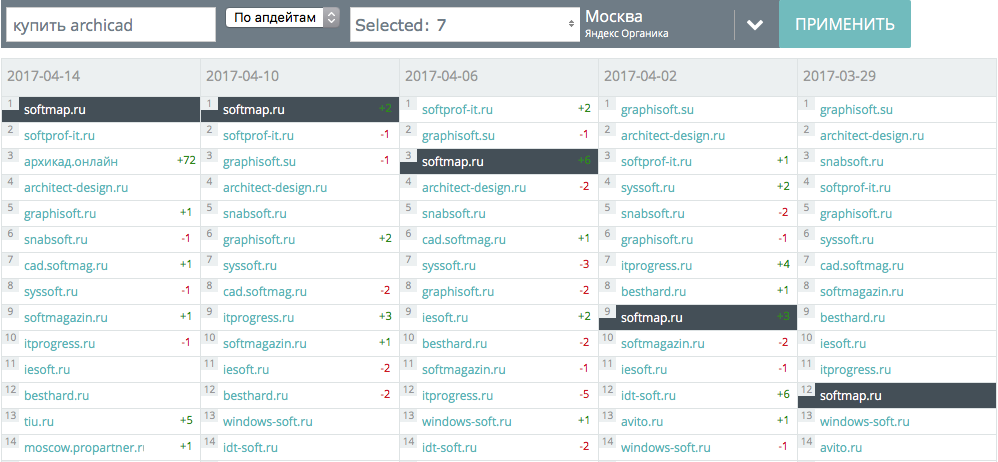Click highlighted softmap.ru in 2017-04-06 column

coord(453,161)
